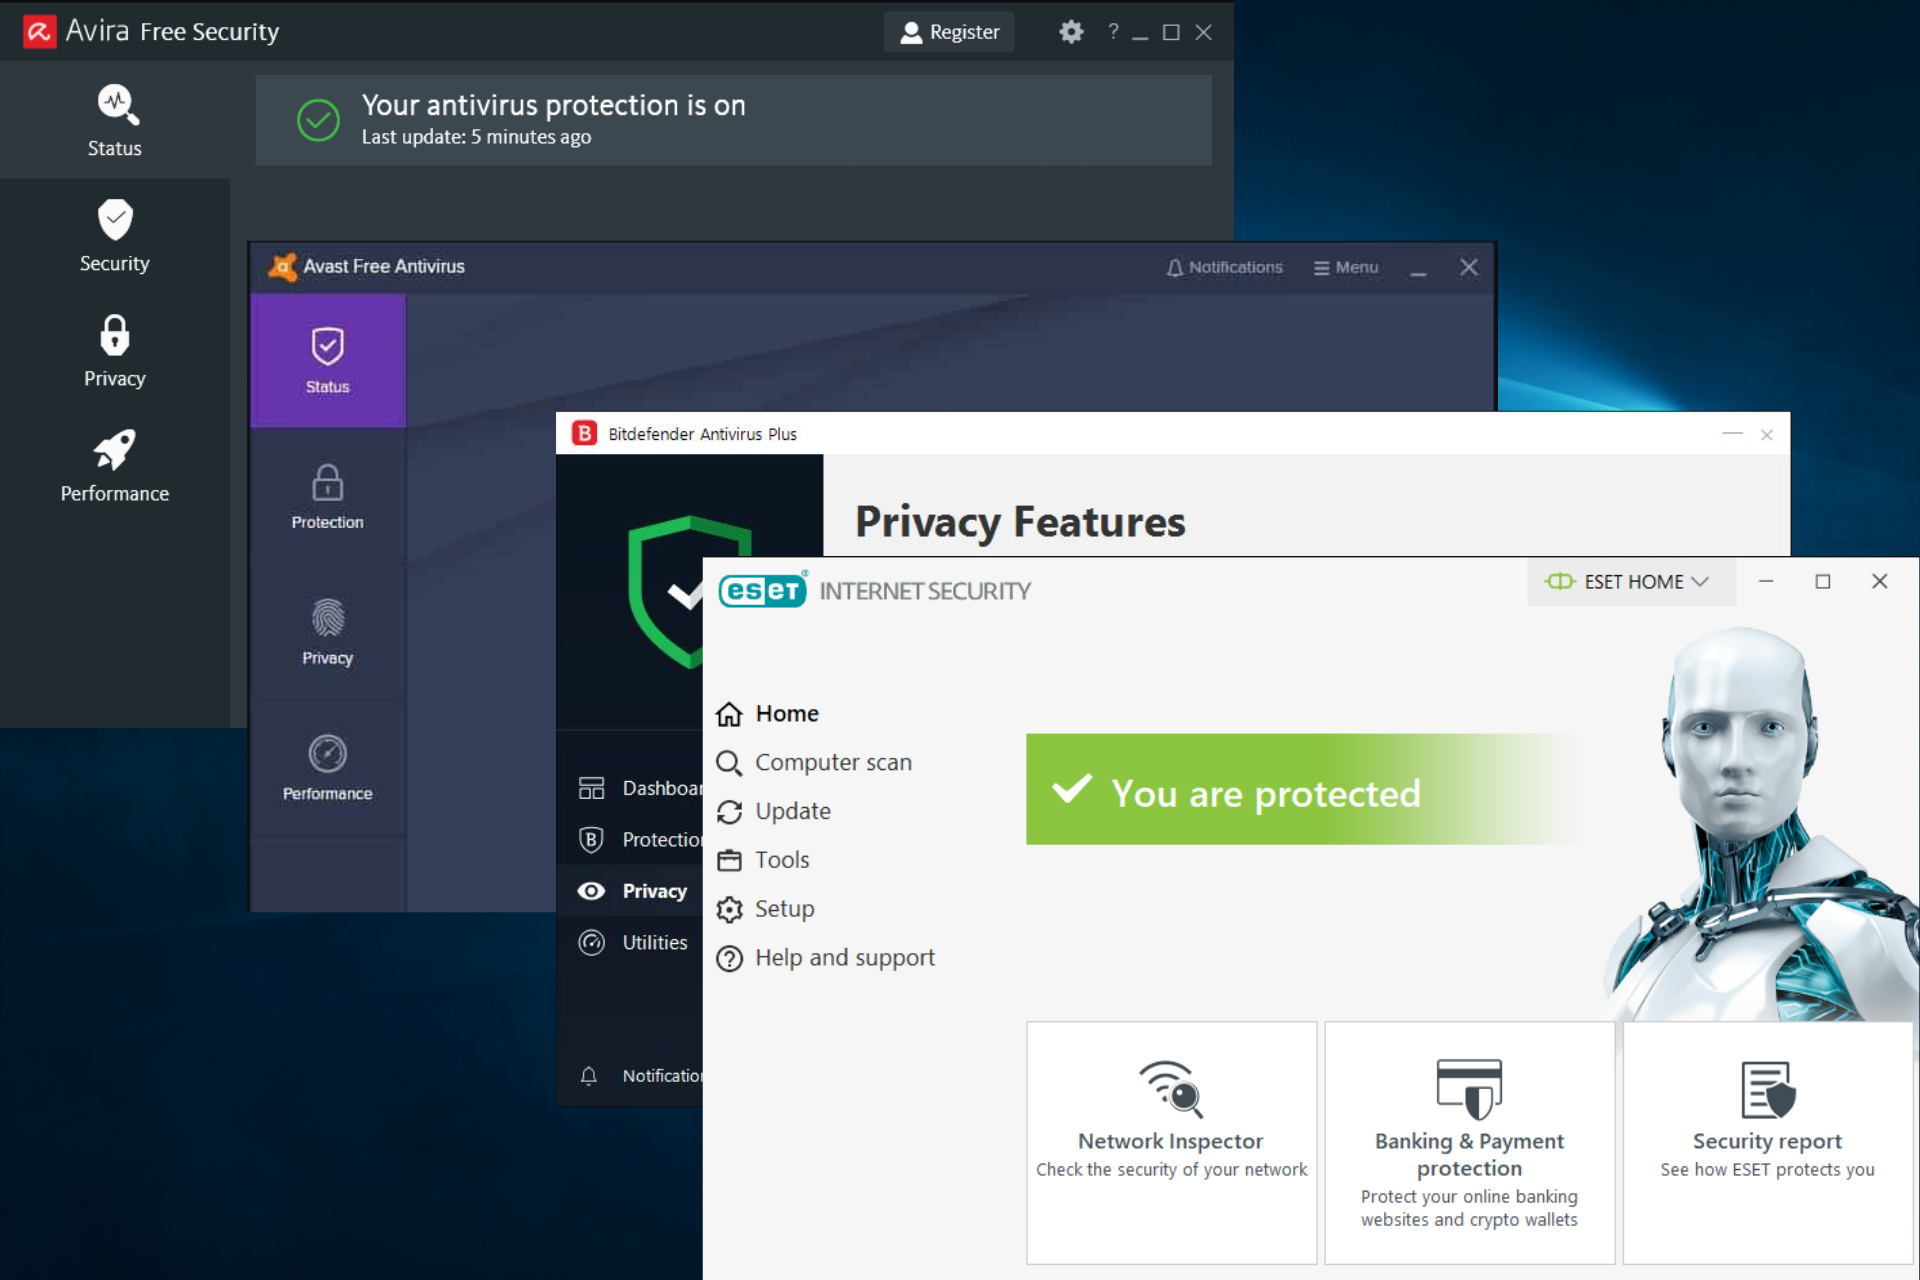Select Protection tab in Avast window
The image size is (1920, 1280).
tap(327, 497)
